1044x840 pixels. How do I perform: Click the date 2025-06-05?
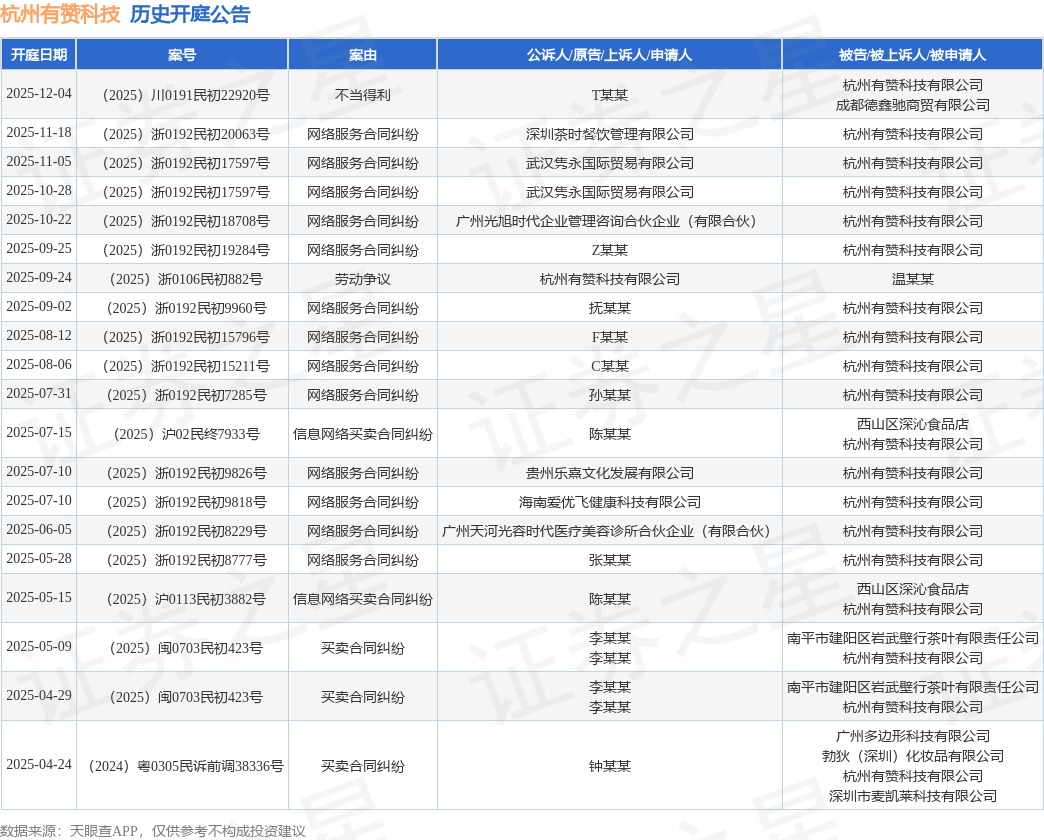39,530
